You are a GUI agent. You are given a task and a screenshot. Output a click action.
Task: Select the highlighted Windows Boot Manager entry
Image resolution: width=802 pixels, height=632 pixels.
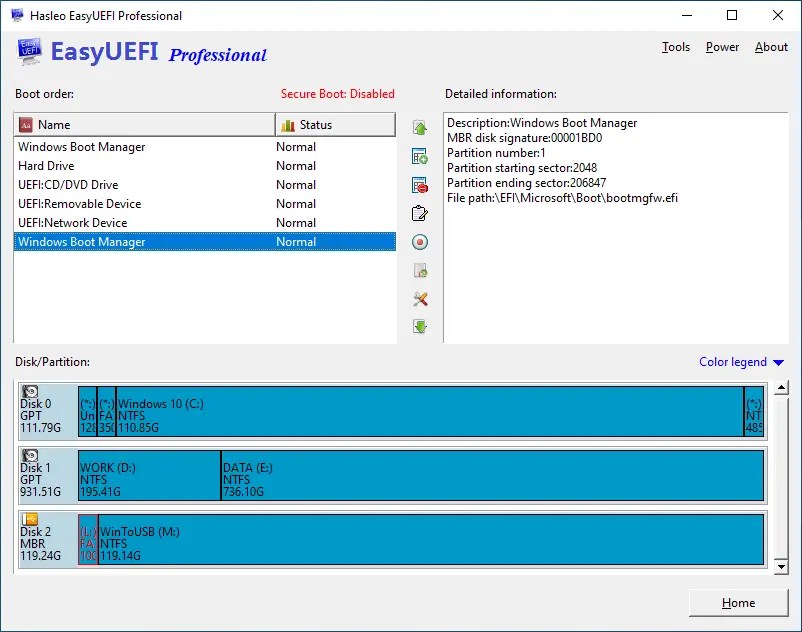pyautogui.click(x=205, y=242)
